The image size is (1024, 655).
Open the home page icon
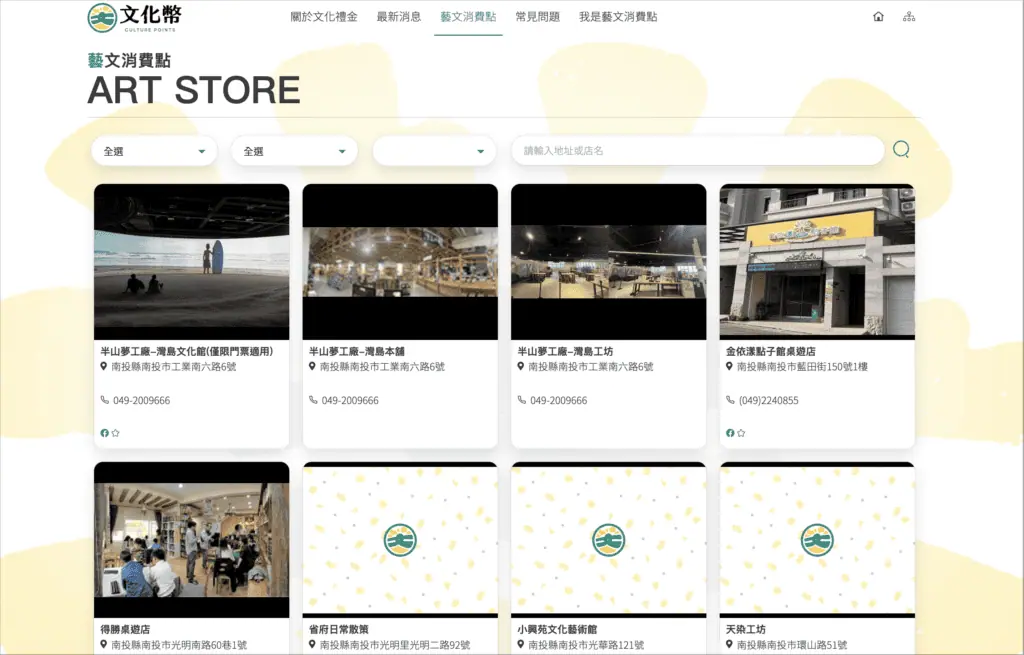(878, 17)
